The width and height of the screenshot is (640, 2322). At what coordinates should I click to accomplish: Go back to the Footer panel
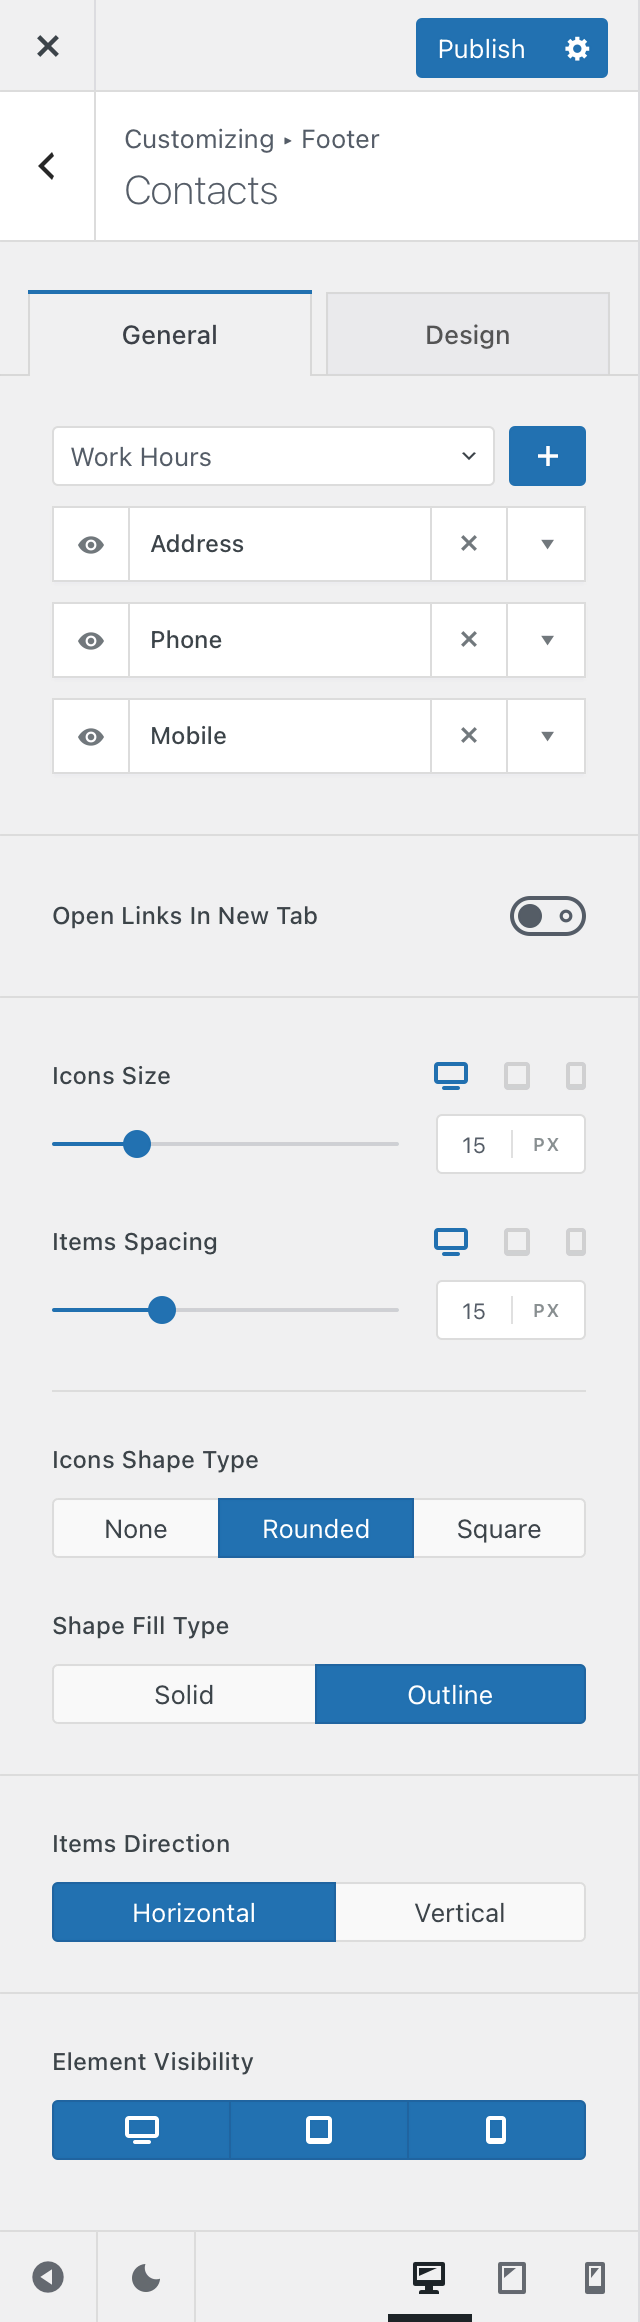(47, 166)
